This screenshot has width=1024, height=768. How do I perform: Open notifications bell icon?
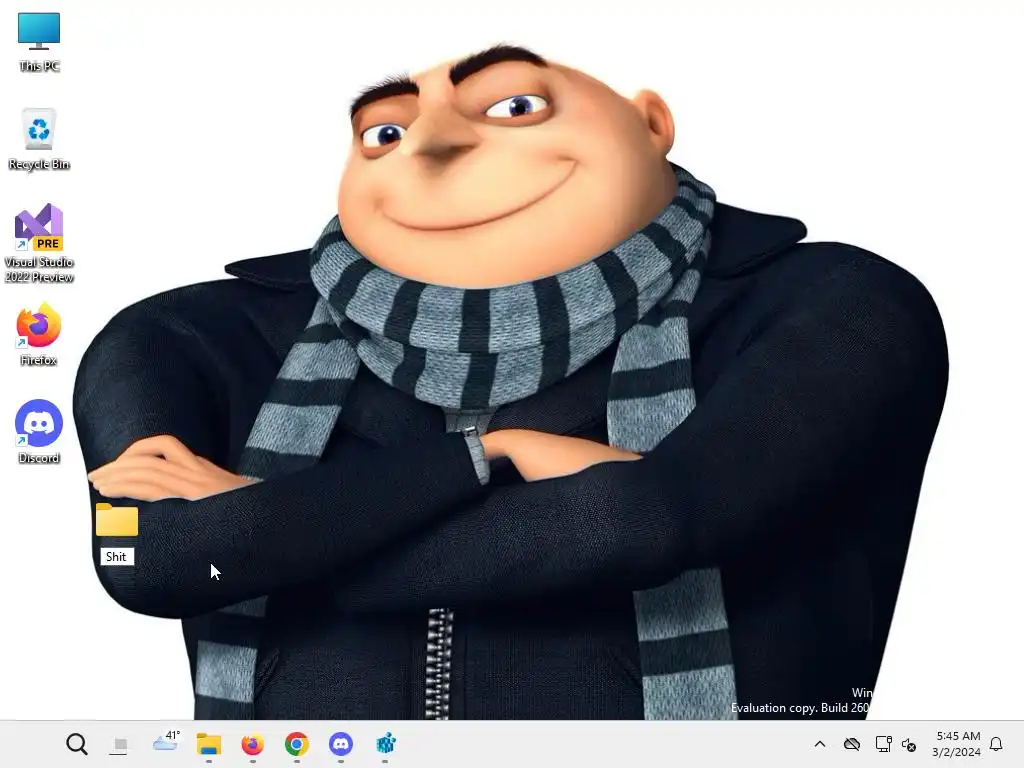[996, 744]
